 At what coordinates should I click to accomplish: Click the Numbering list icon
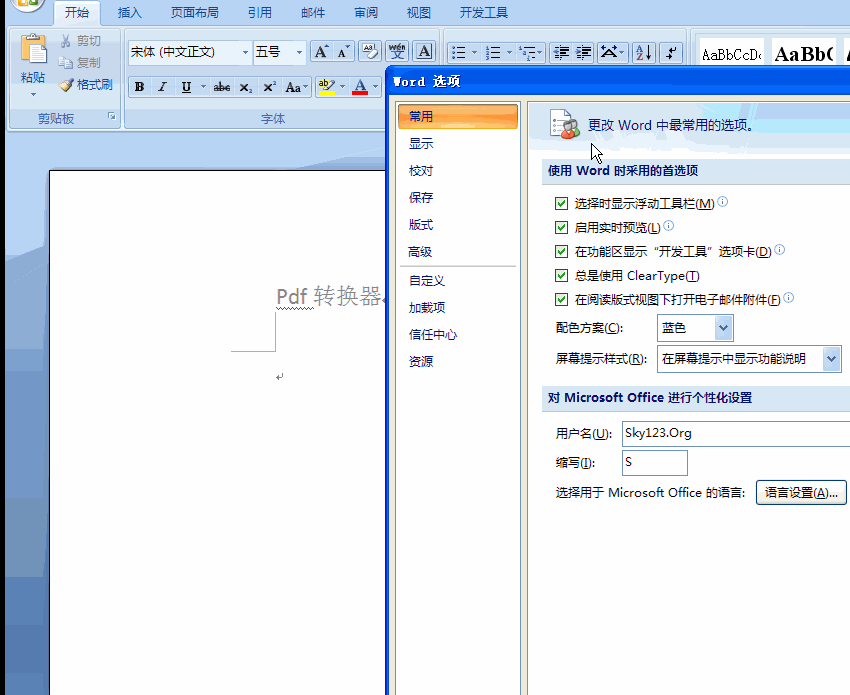click(493, 53)
